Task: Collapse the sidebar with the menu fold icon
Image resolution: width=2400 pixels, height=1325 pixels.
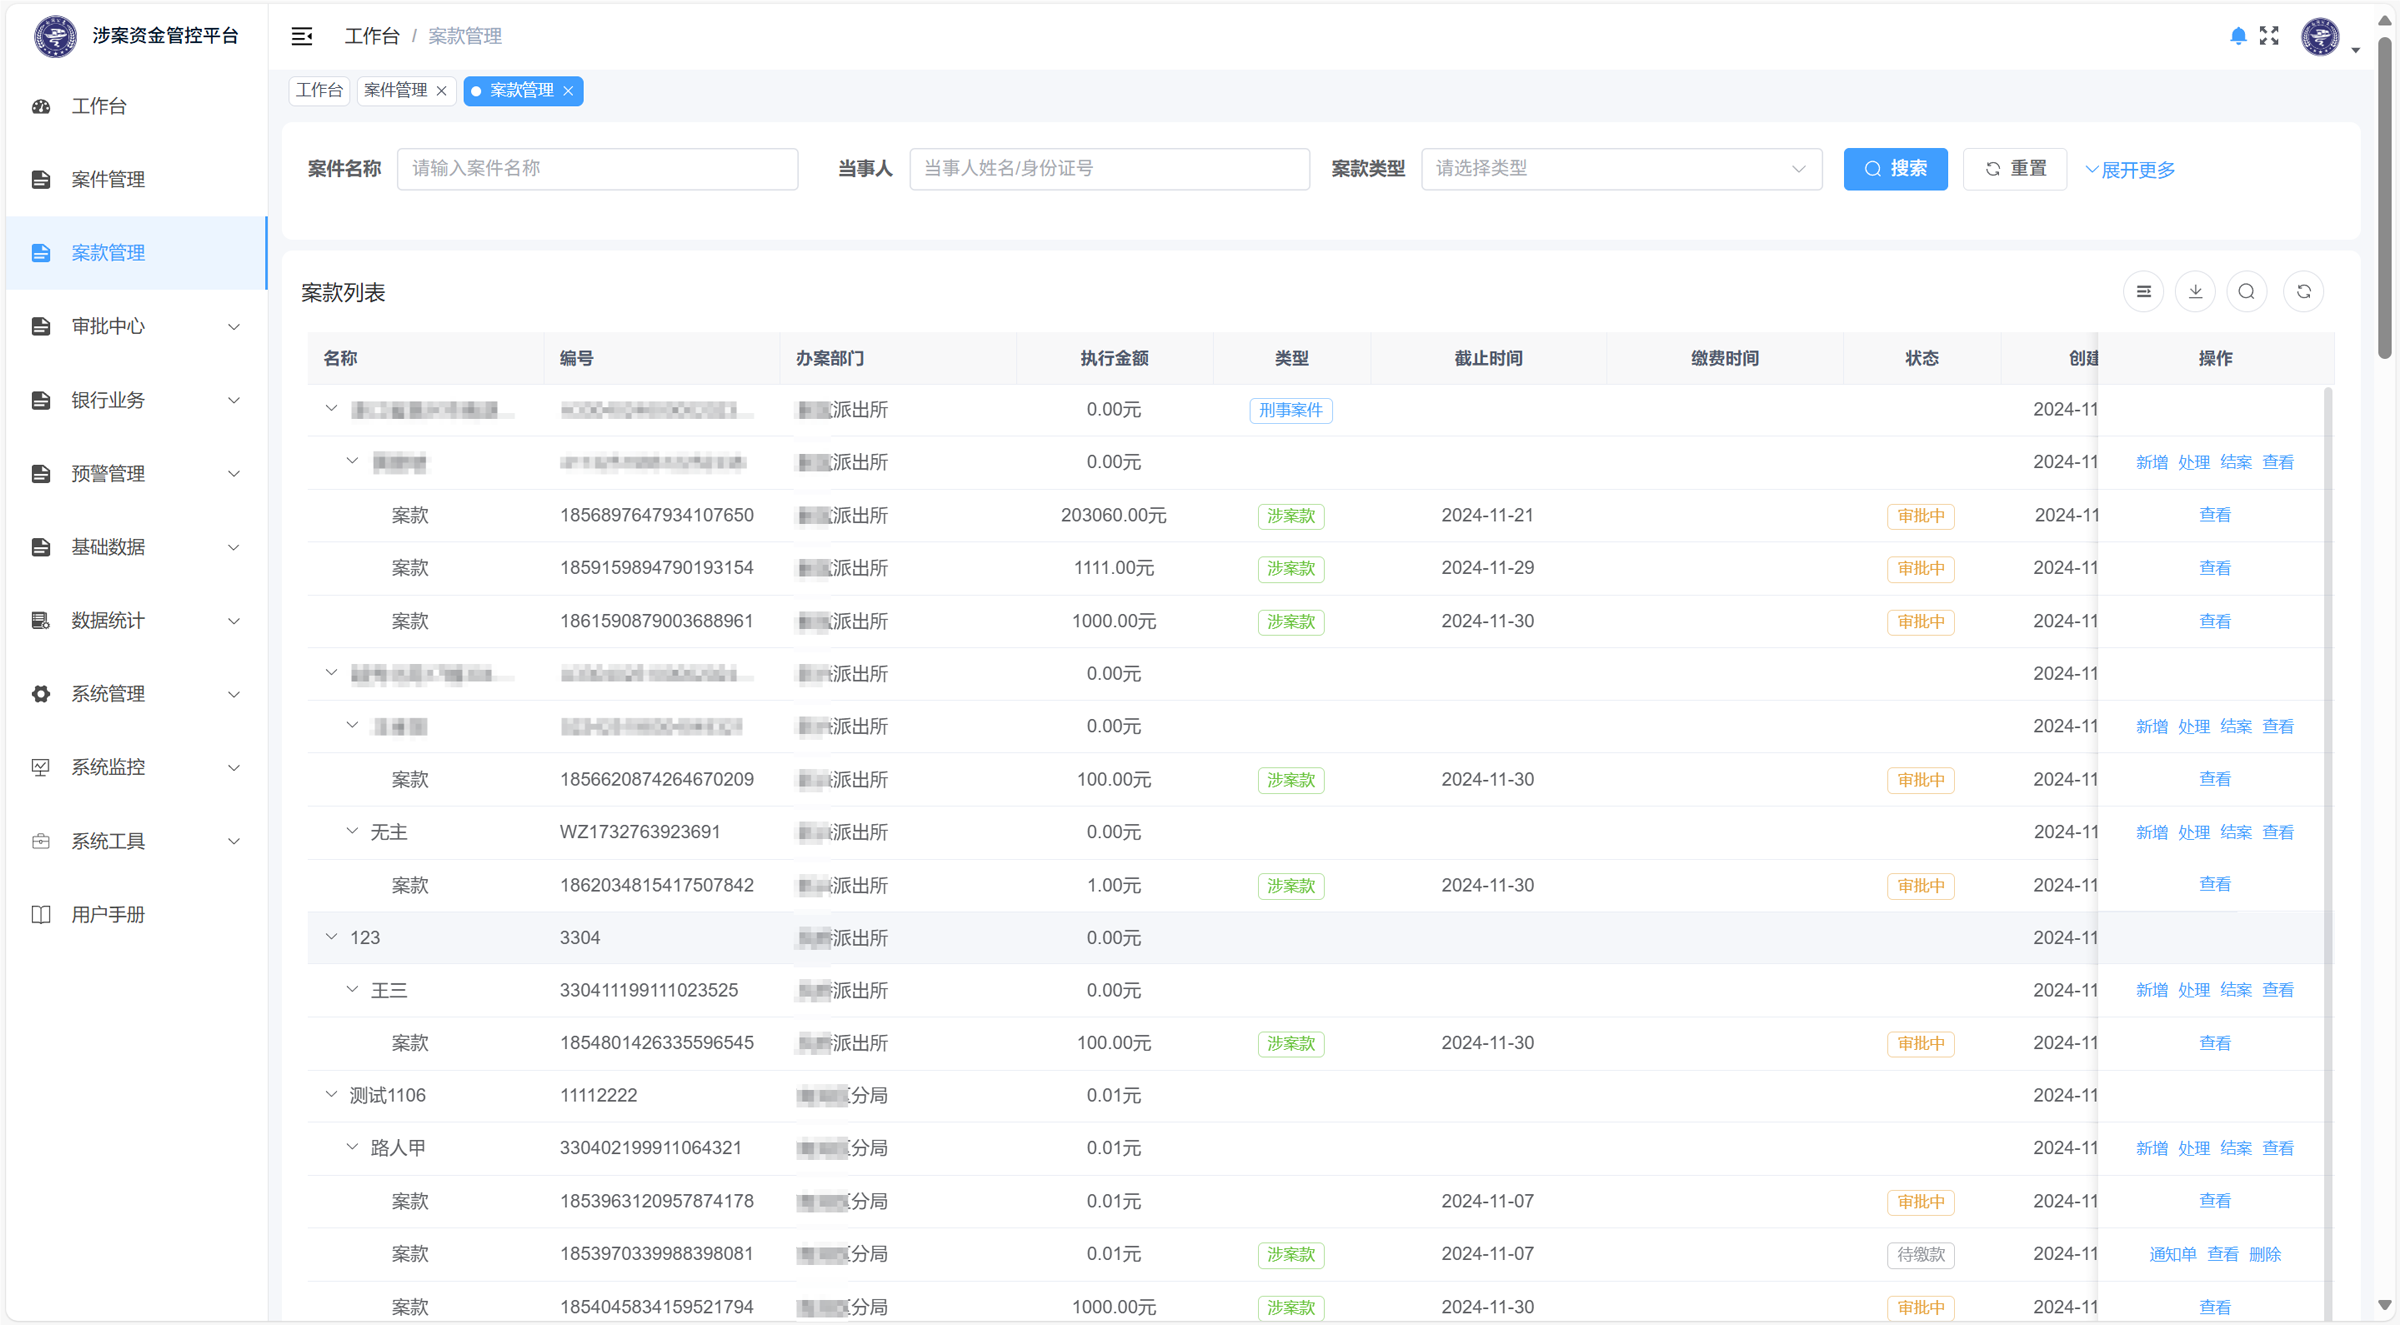Action: (302, 36)
